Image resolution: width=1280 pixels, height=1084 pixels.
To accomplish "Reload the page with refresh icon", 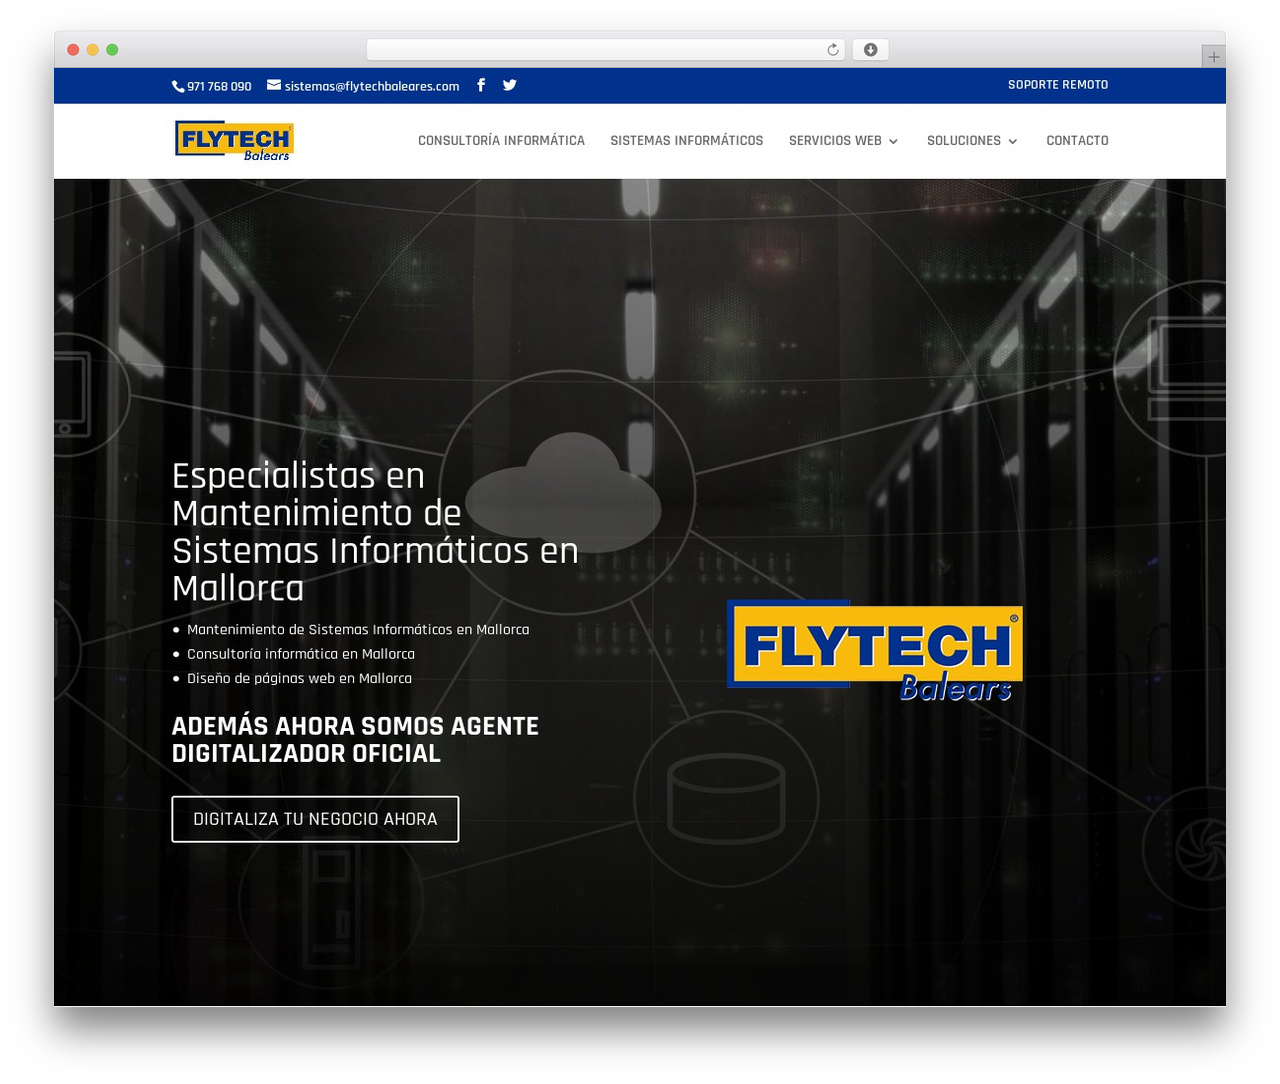I will [x=833, y=50].
